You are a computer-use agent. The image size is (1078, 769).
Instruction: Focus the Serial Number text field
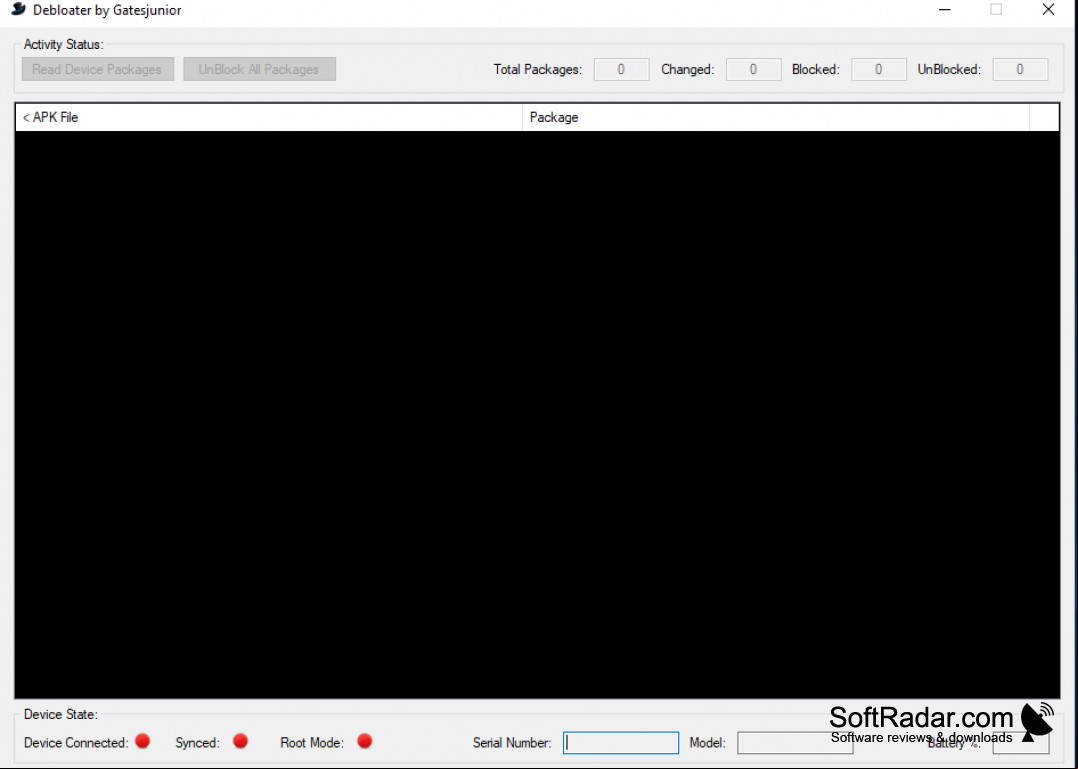(621, 742)
